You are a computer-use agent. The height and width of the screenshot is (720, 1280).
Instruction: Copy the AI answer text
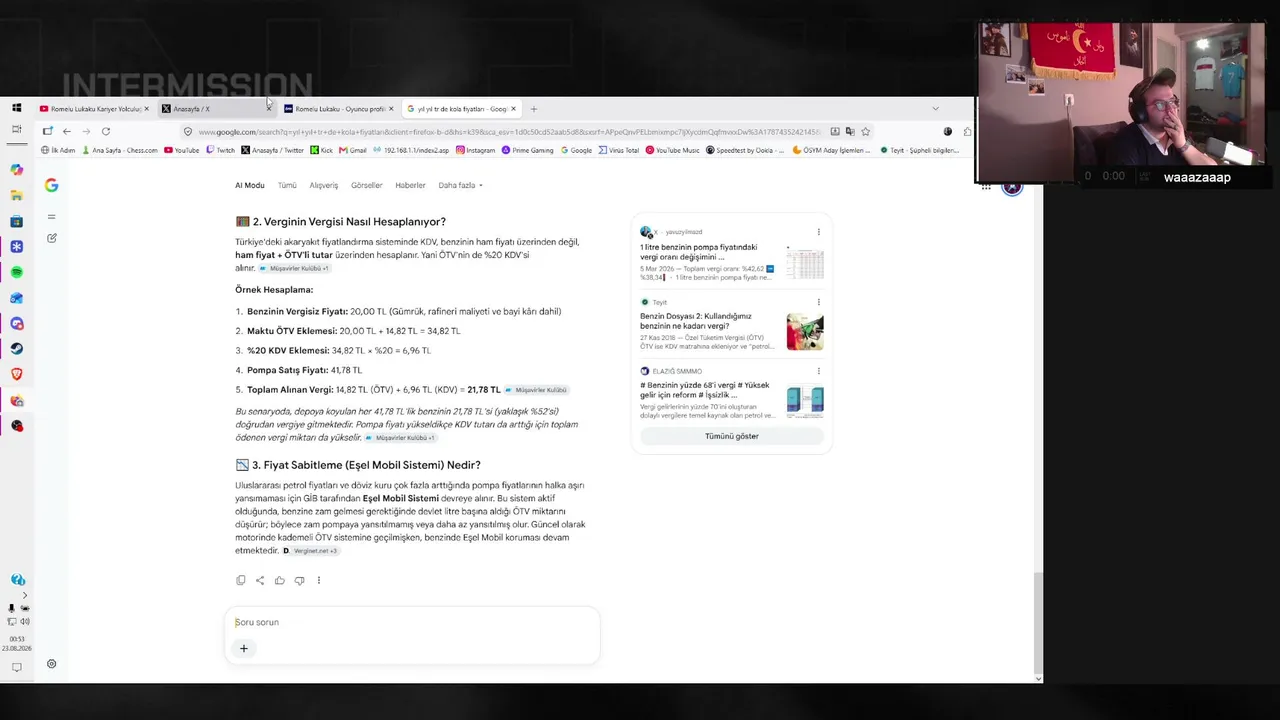tap(241, 580)
